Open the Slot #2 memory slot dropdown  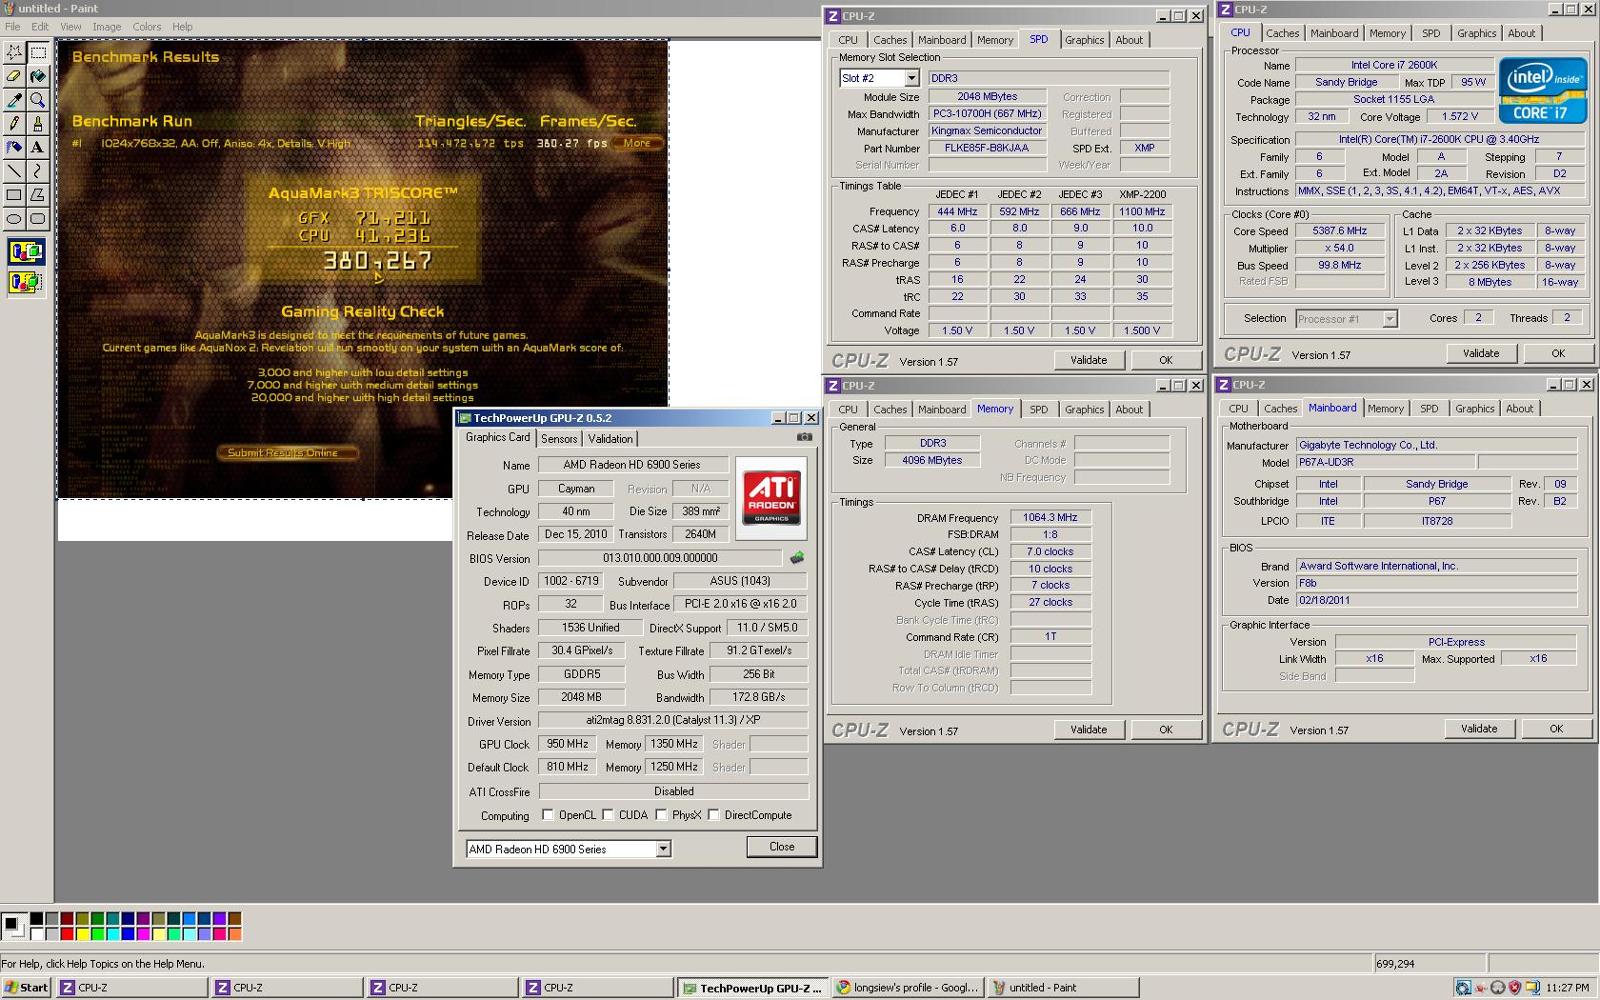click(x=911, y=78)
